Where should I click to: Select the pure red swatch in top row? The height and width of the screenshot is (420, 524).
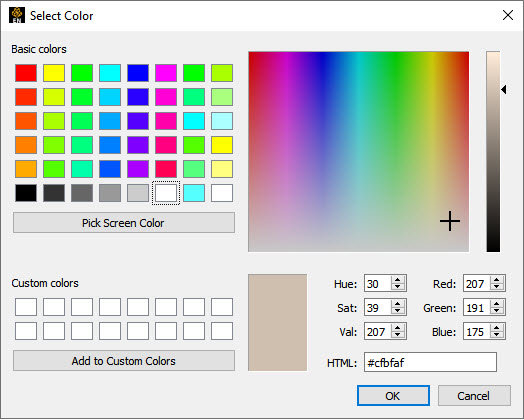(26, 73)
